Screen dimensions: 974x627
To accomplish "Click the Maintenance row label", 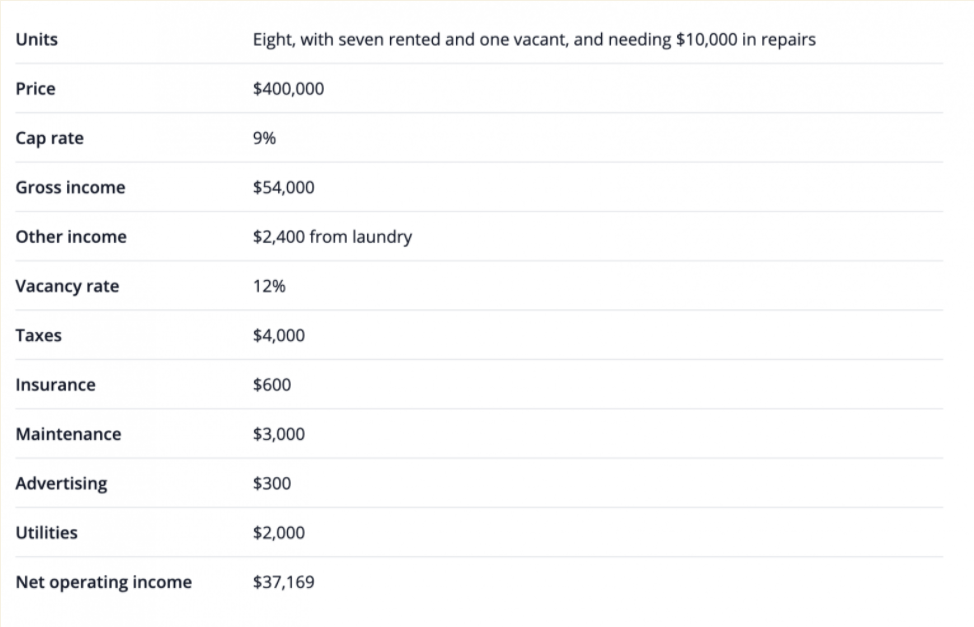I will click(x=68, y=434).
